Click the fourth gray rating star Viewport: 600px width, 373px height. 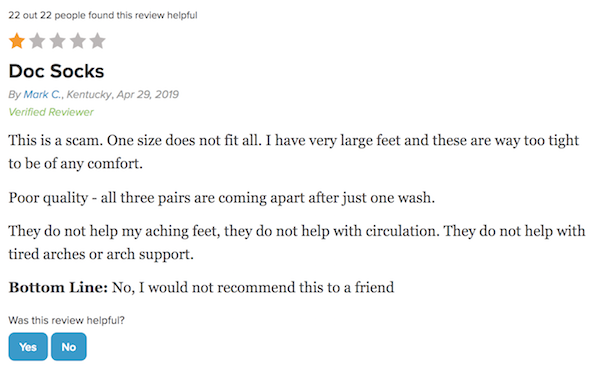[78, 41]
